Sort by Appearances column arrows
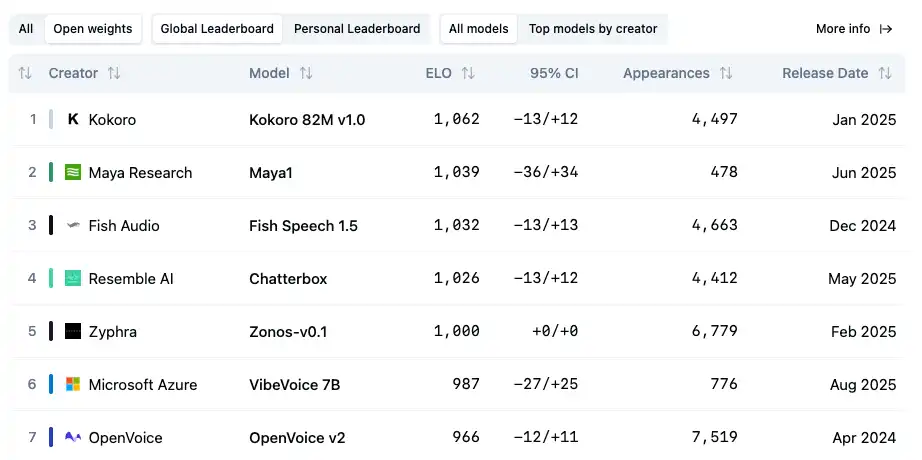Viewport: 922px width, 460px height. tap(726, 73)
